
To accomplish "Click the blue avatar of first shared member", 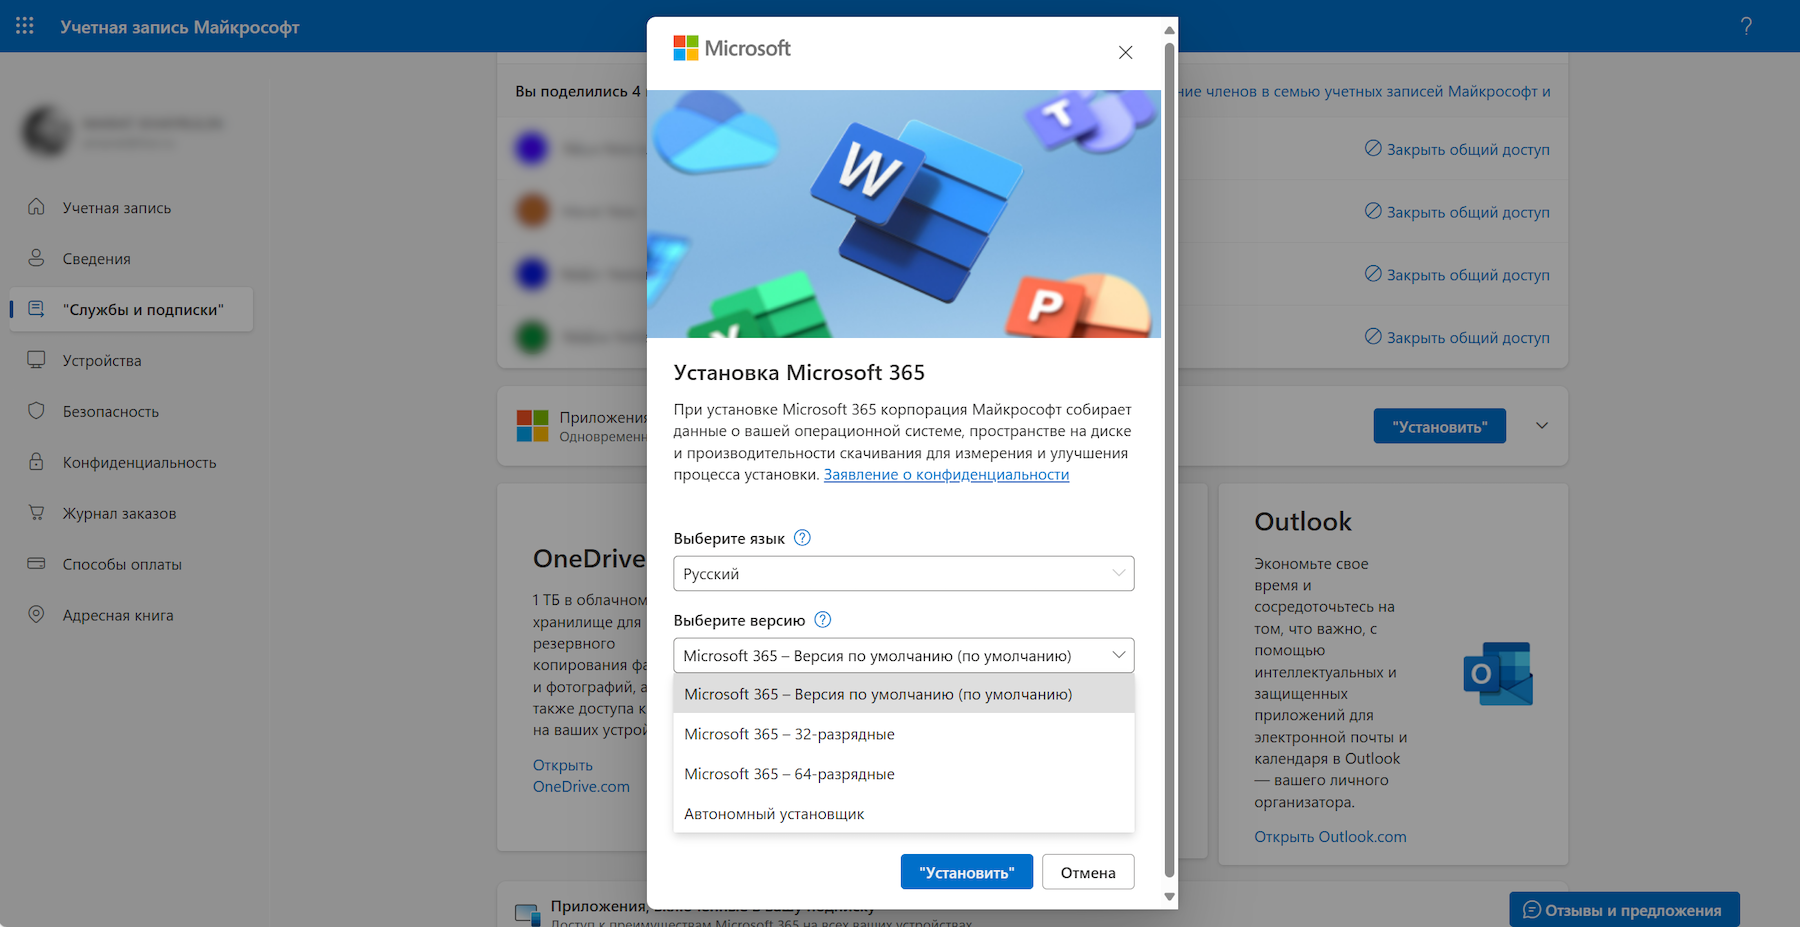I will point(532,149).
